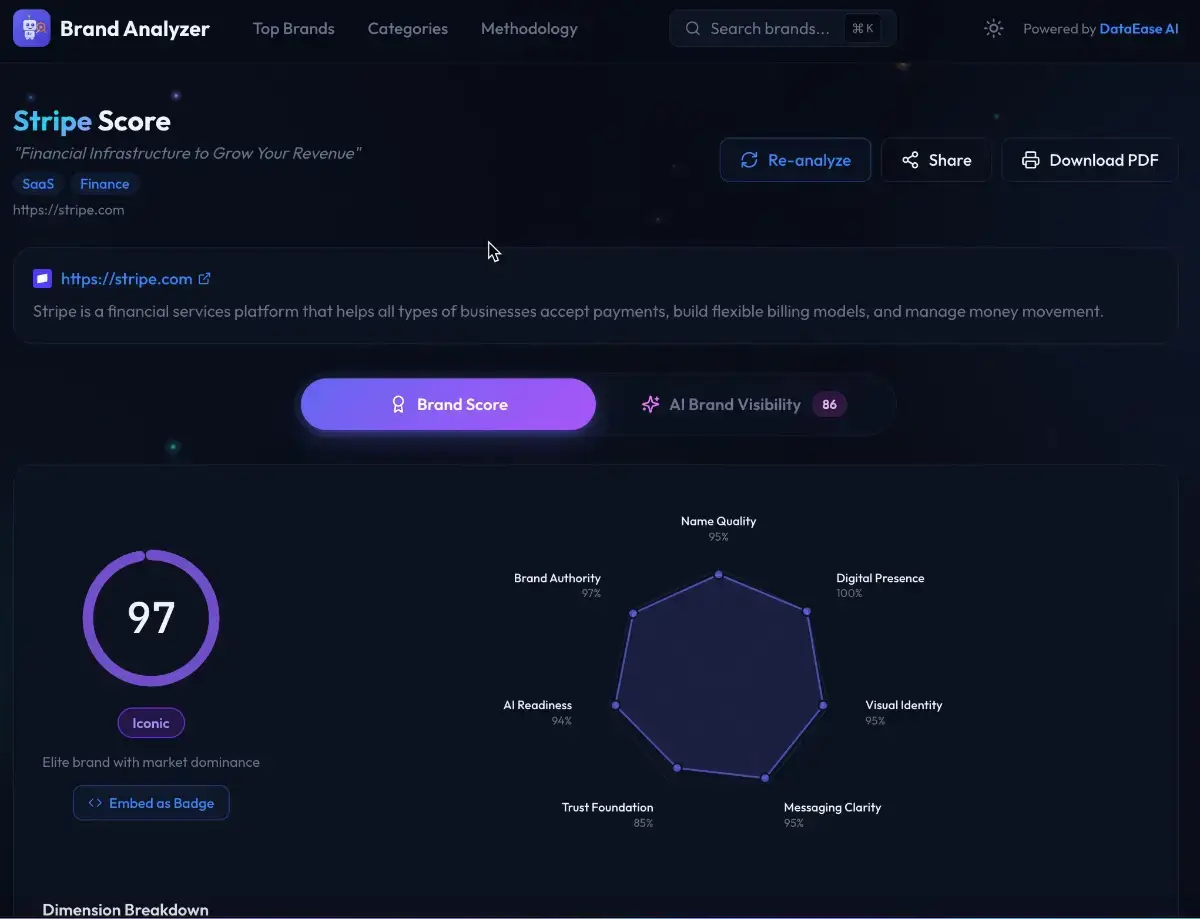Click the award ribbon icon on Brand Score
This screenshot has height=919, width=1200.
398,404
